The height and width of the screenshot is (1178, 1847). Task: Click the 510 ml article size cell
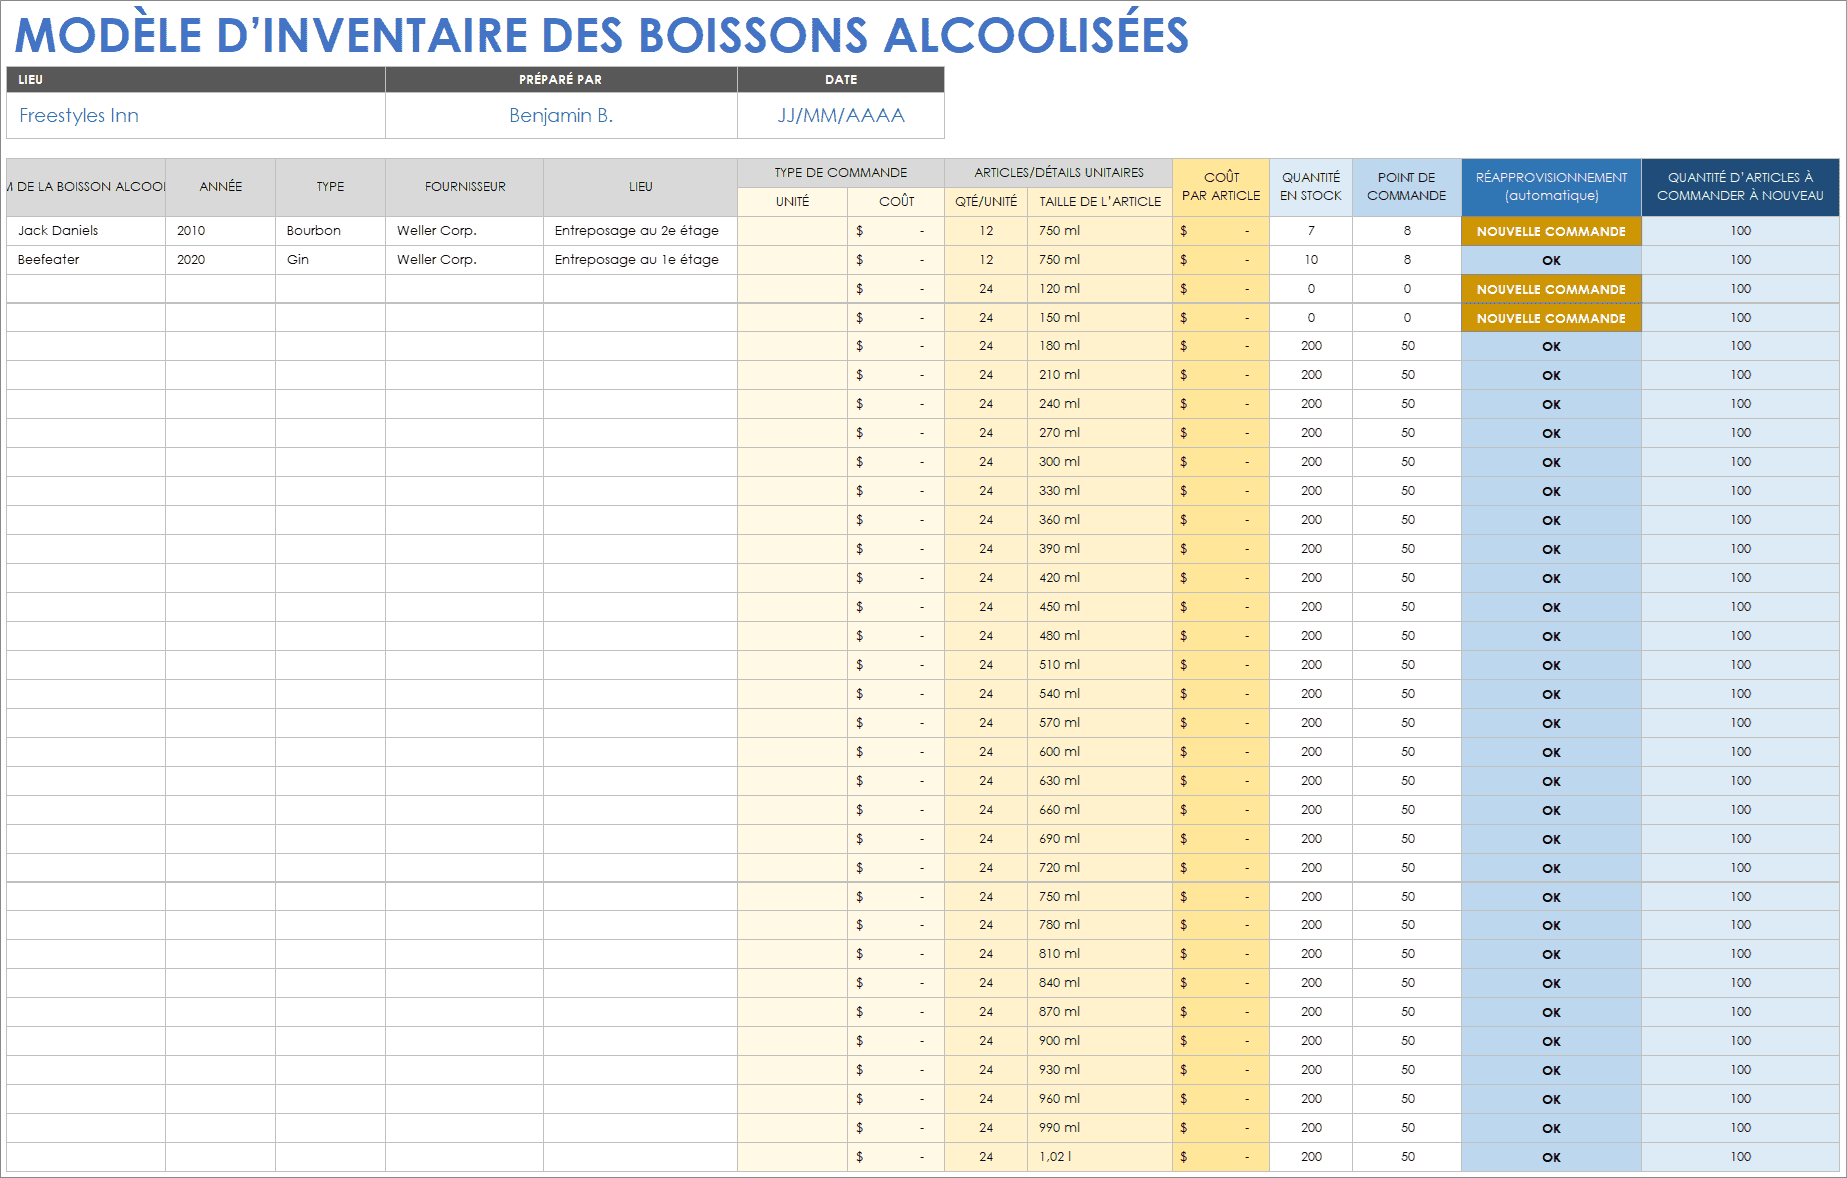point(1100,665)
